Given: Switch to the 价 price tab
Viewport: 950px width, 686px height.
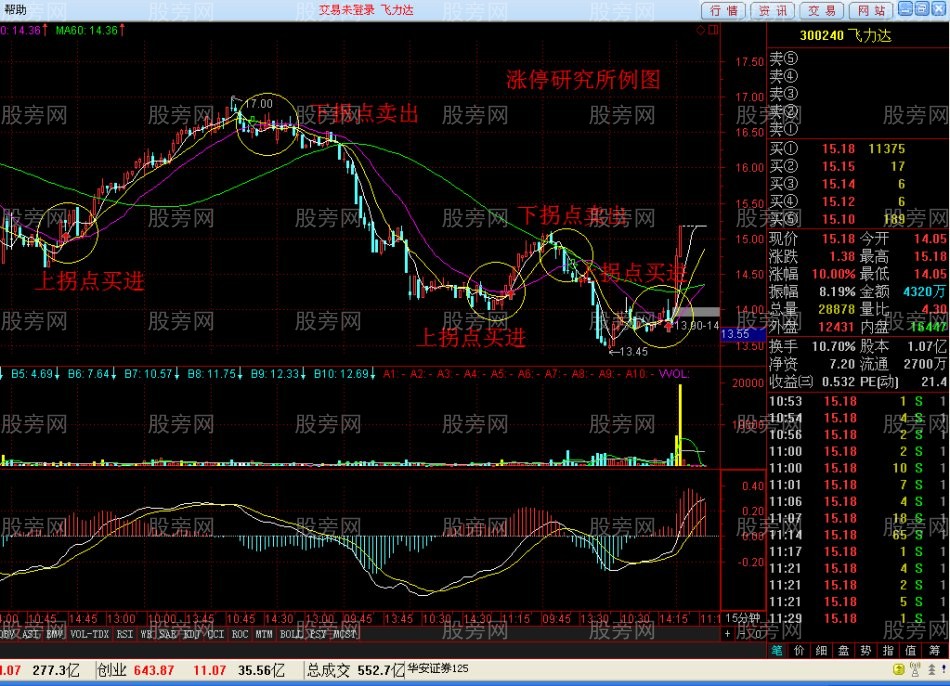Looking at the screenshot, I should coord(799,650).
